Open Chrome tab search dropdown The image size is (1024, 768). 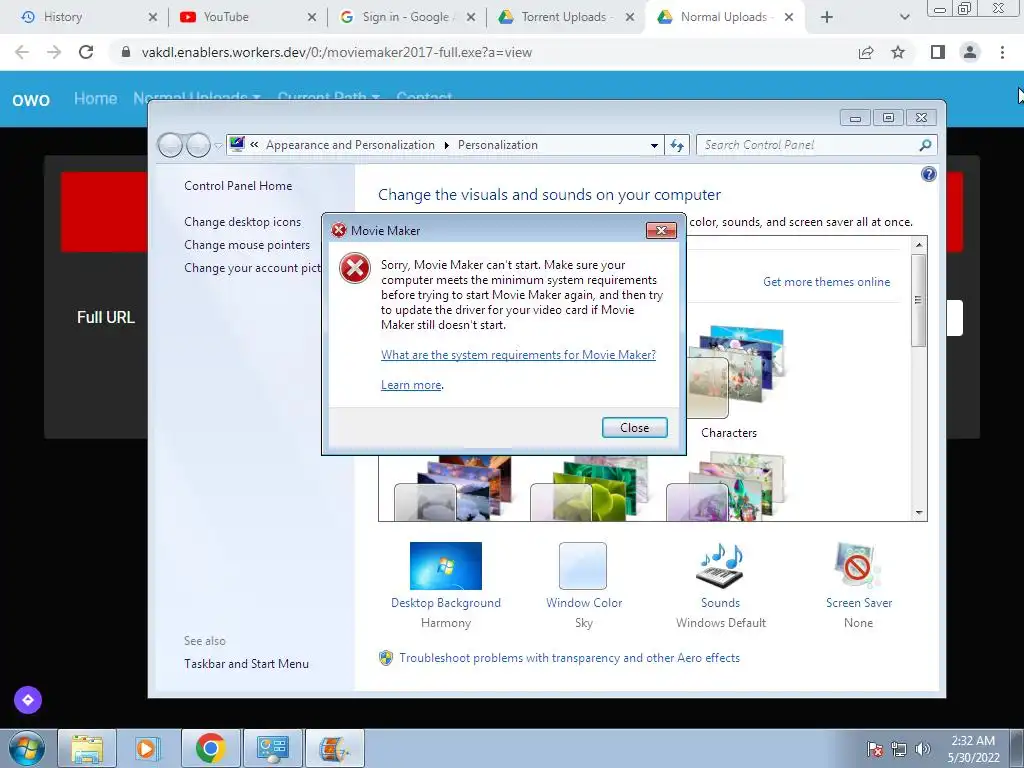click(904, 17)
